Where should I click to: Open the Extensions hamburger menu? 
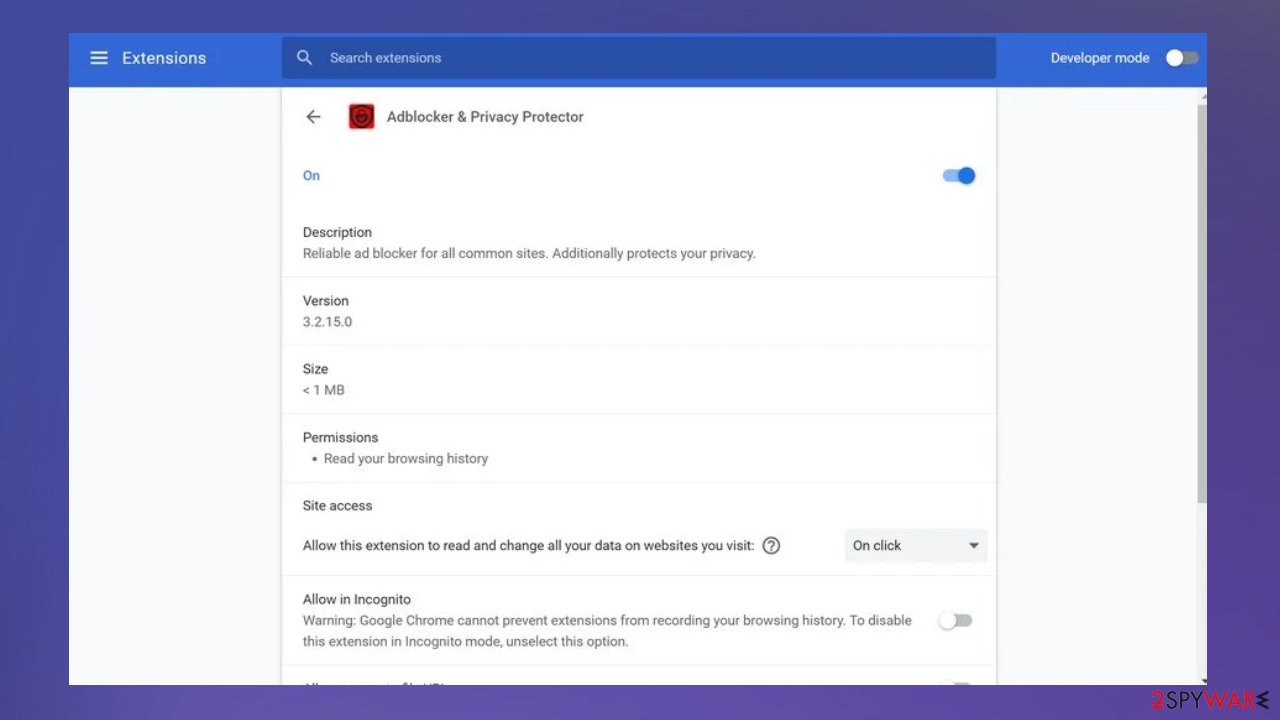[x=98, y=57]
